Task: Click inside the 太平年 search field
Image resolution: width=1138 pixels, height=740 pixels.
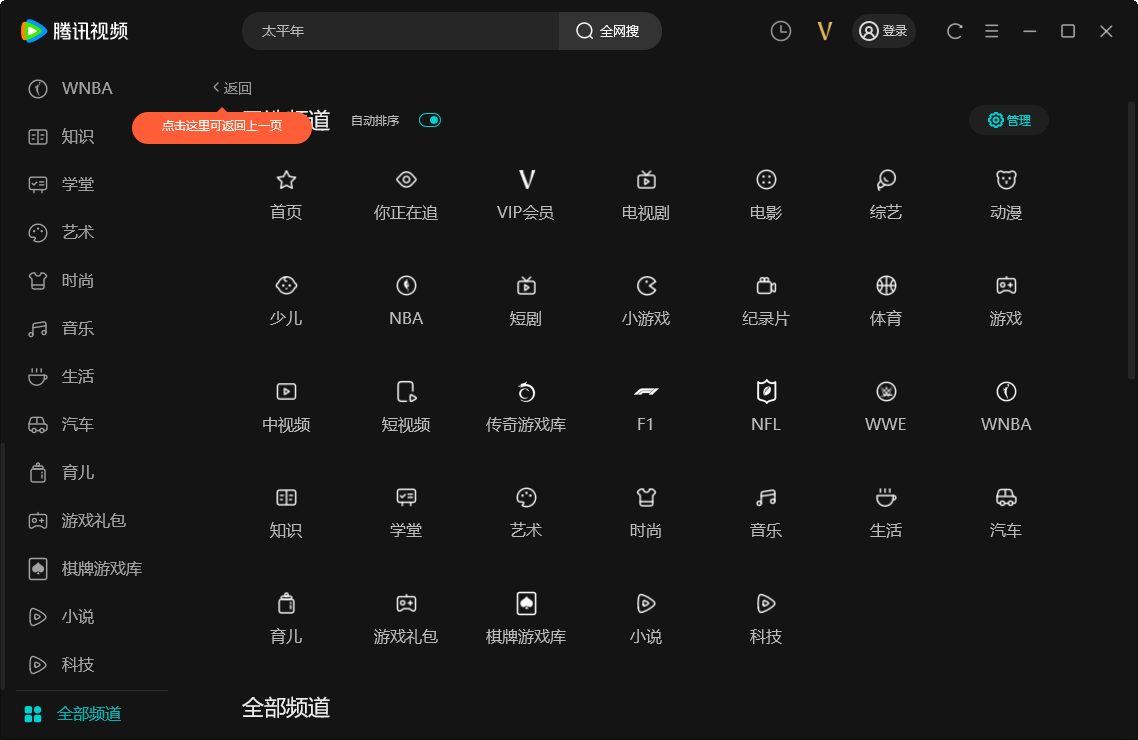Action: (400, 31)
